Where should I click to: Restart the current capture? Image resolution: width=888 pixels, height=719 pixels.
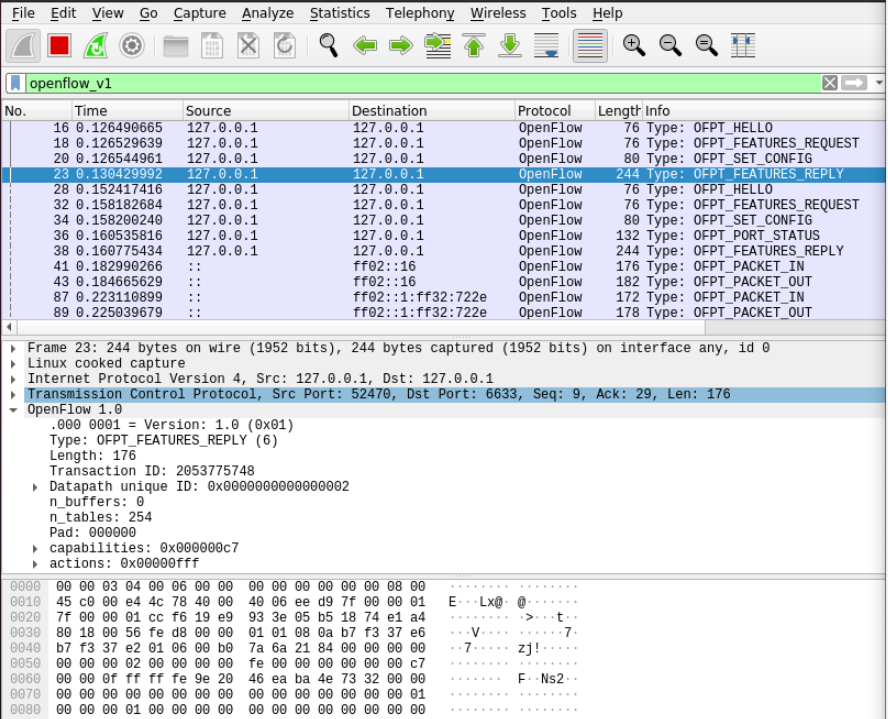pyautogui.click(x=96, y=45)
